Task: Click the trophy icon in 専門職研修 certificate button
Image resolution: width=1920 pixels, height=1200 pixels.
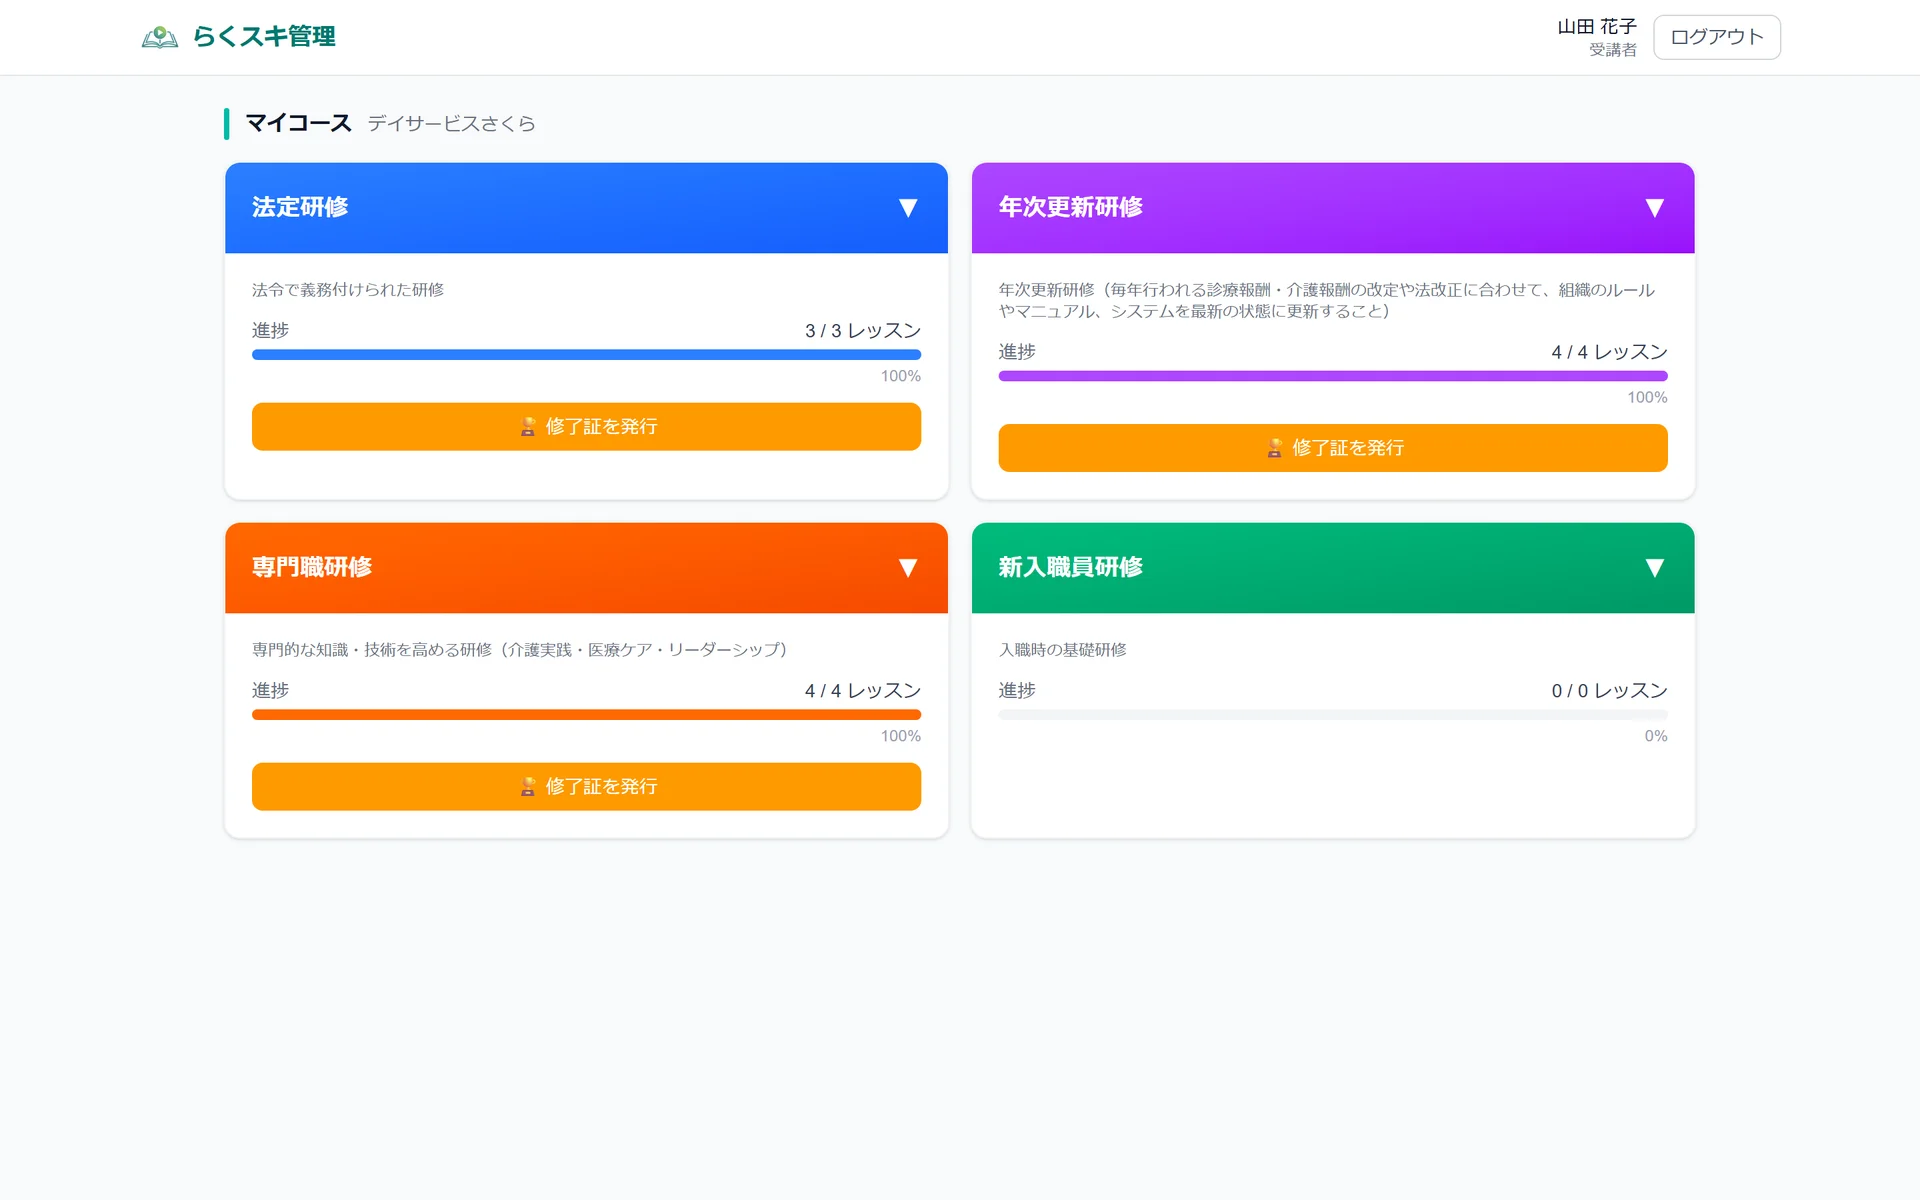Action: 528,787
